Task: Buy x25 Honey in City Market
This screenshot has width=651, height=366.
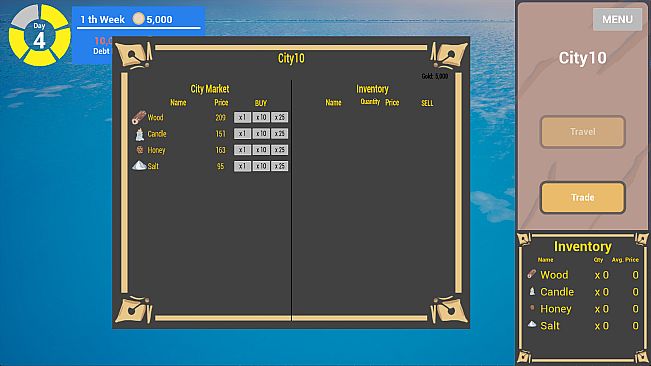Action: click(x=280, y=150)
